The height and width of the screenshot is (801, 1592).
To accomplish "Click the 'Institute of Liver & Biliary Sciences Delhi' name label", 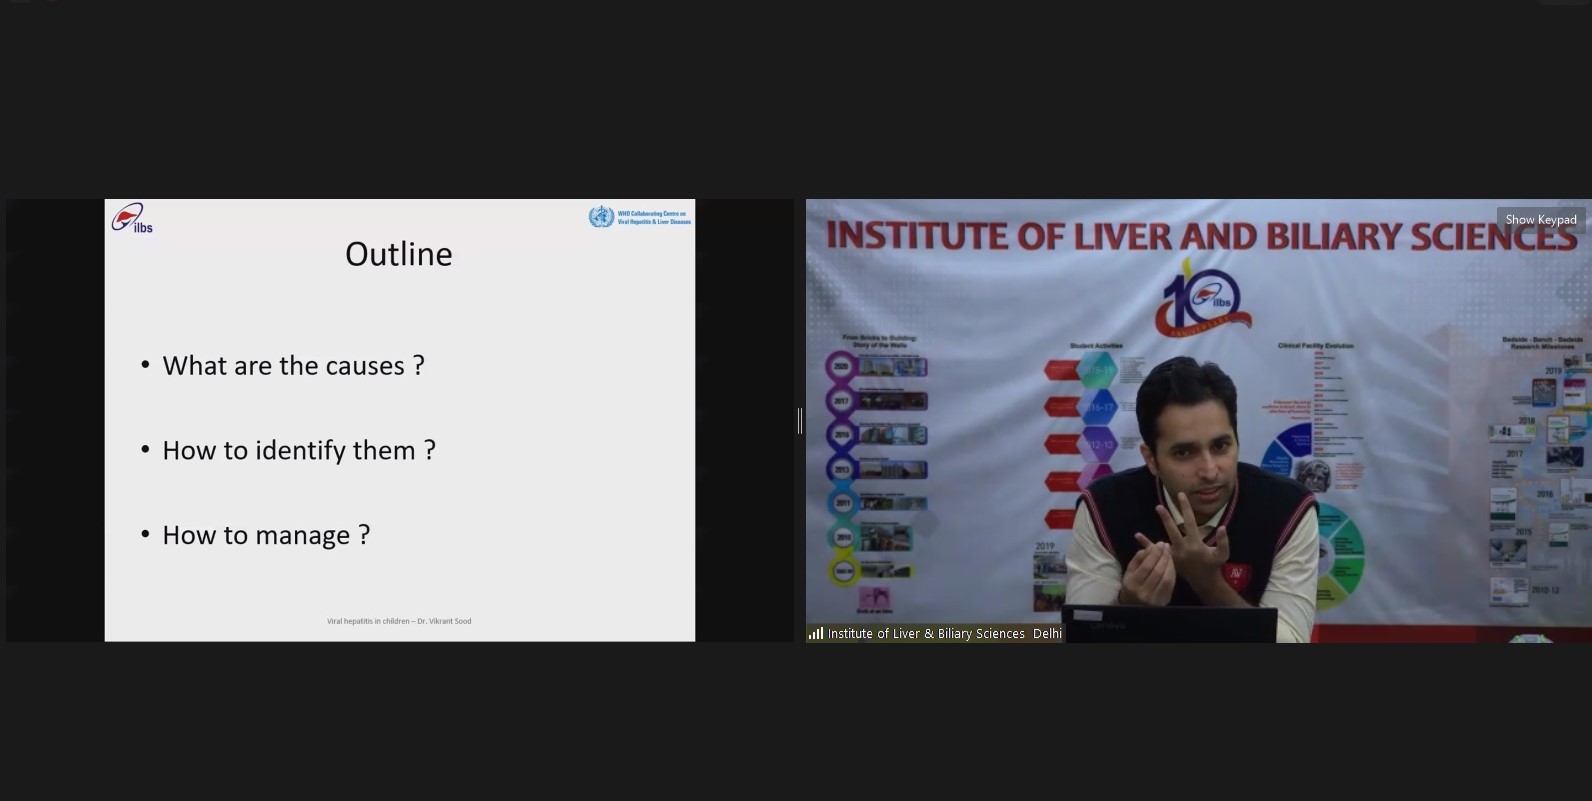I will tap(944, 634).
